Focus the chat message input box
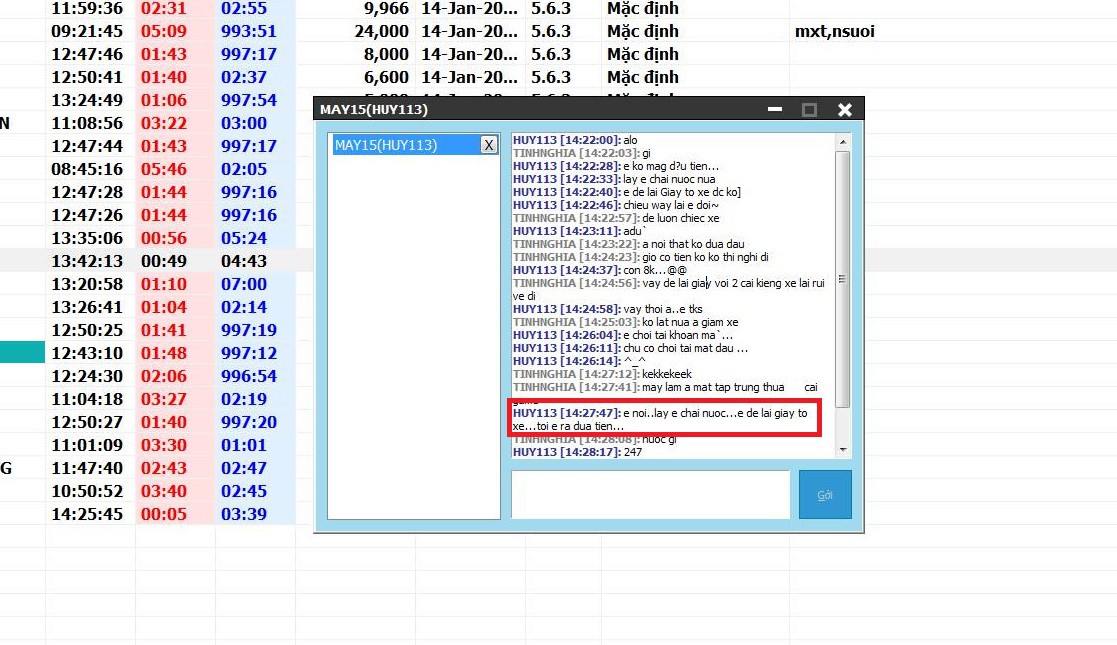This screenshot has width=1117, height=645. tap(650, 495)
